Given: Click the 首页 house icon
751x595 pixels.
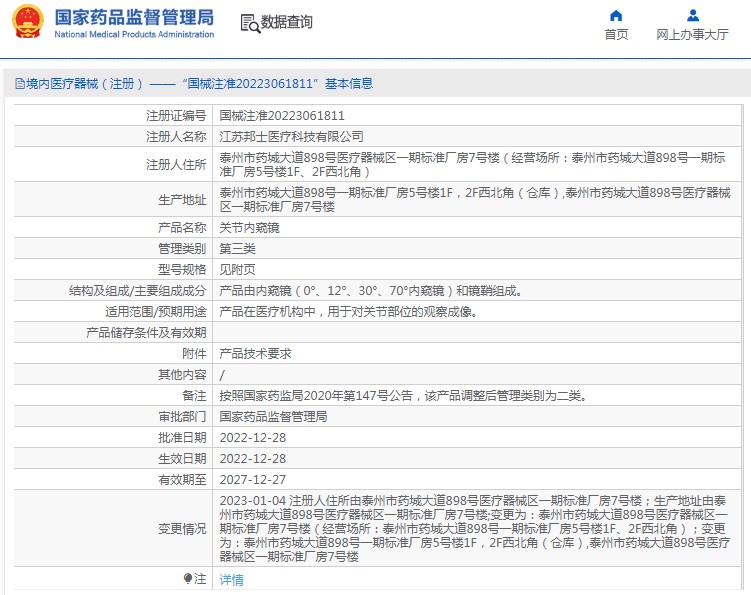Looking at the screenshot, I should 616,15.
